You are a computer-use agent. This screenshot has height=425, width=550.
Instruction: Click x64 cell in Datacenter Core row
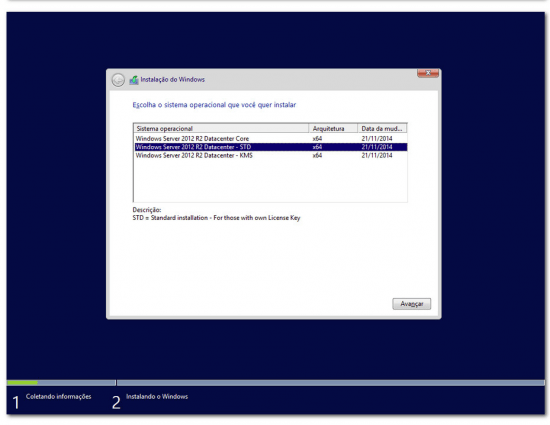[317, 139]
